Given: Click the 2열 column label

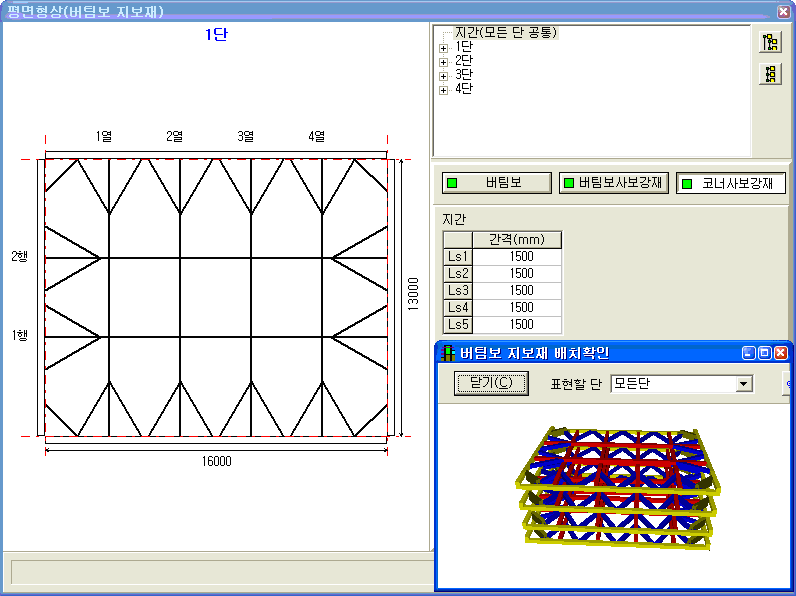Looking at the screenshot, I should pos(175,136).
